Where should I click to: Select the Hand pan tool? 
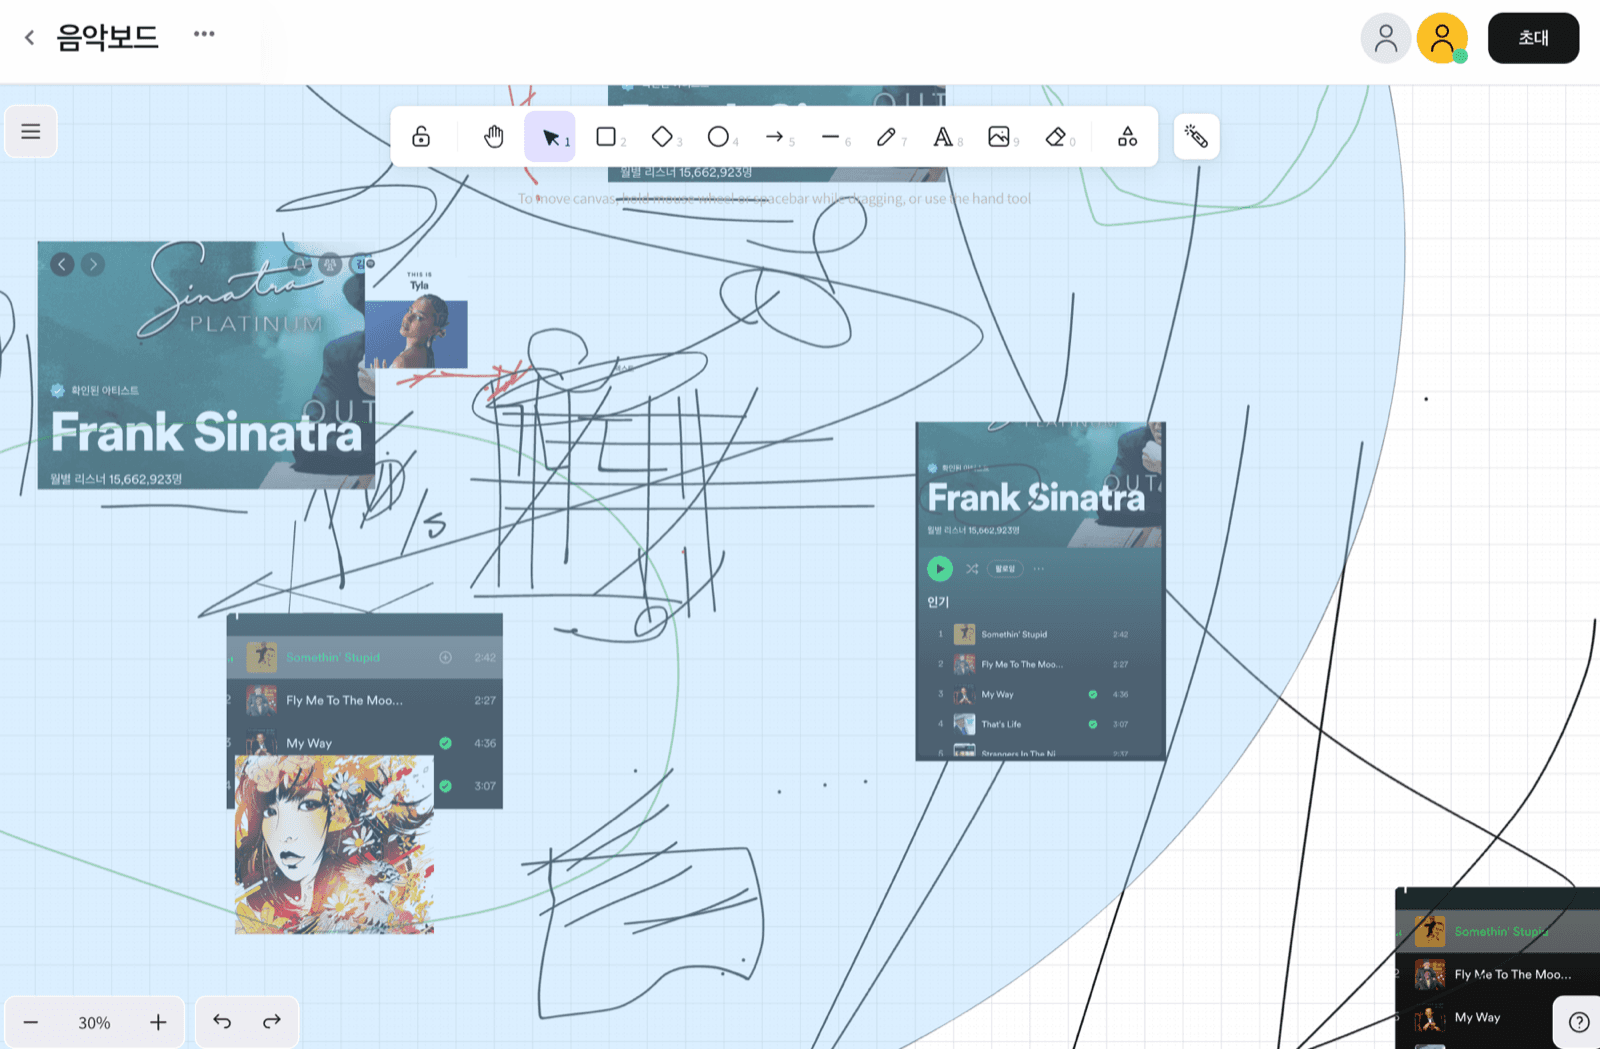point(494,137)
